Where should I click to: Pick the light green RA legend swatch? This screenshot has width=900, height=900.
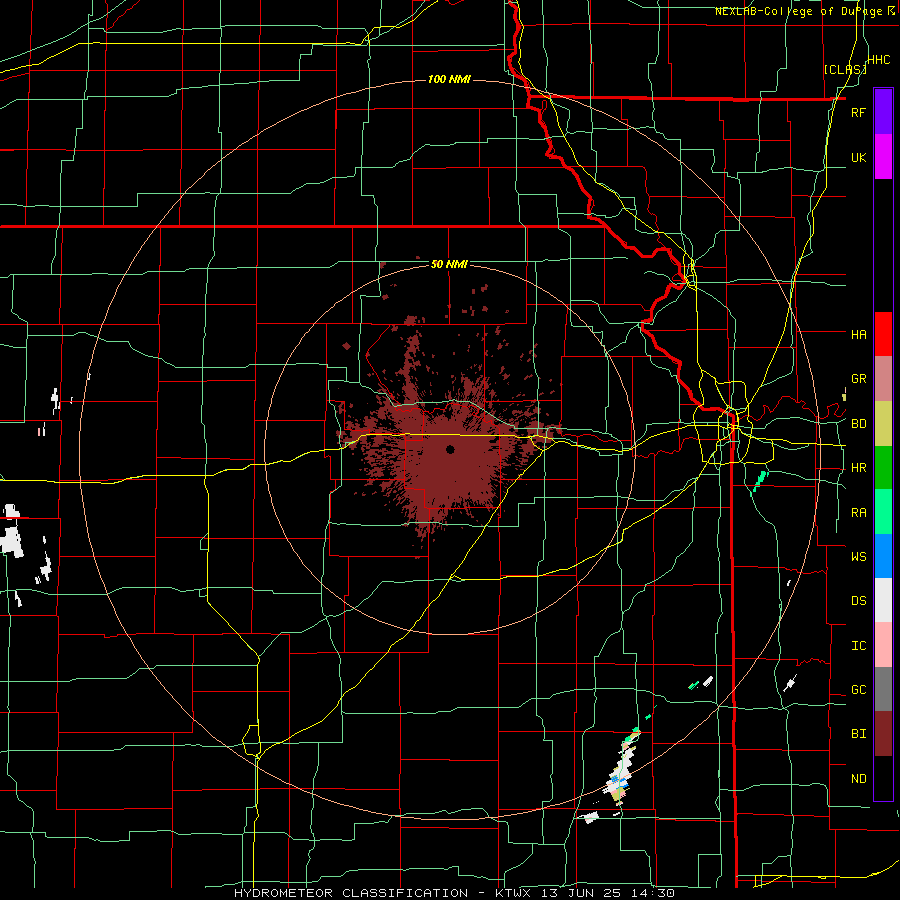883,512
